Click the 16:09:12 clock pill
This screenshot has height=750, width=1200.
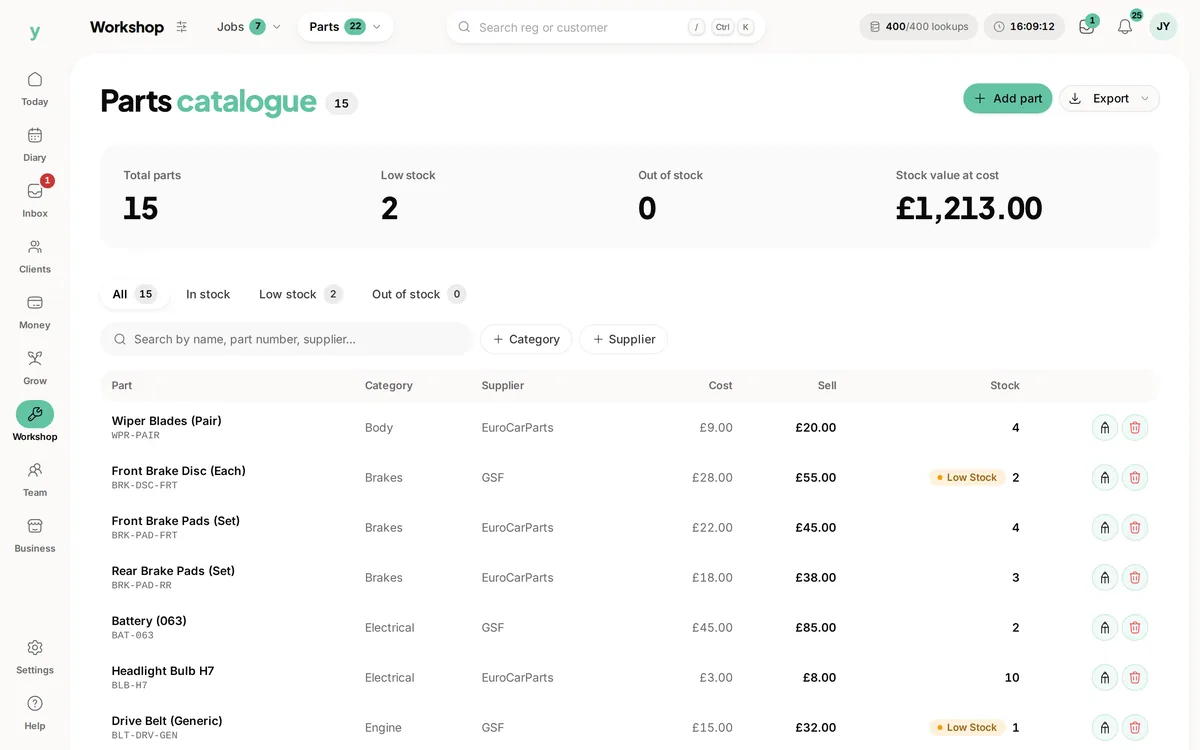[1024, 27]
